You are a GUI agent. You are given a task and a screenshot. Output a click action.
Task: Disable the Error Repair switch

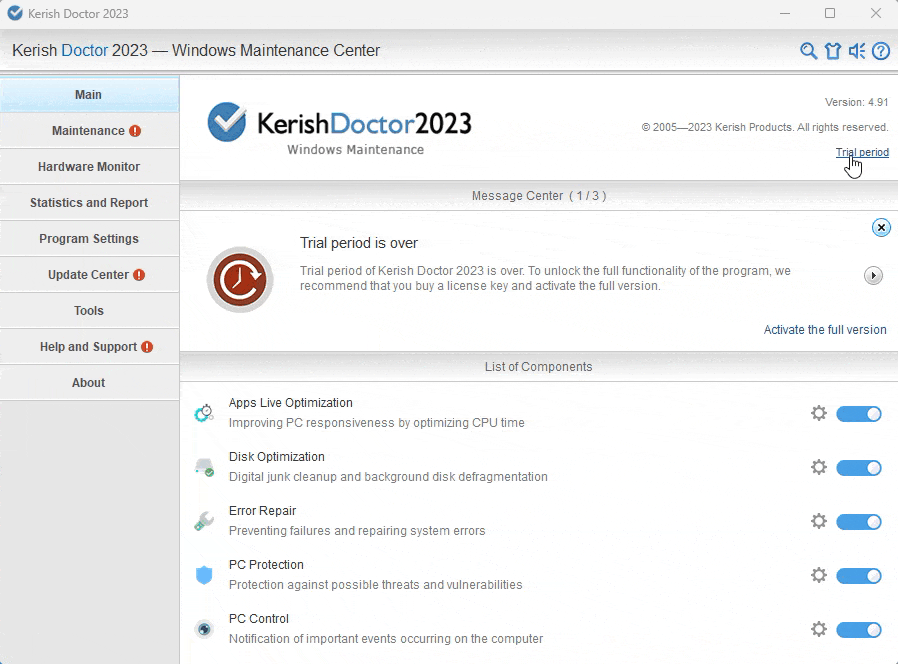coord(858,521)
